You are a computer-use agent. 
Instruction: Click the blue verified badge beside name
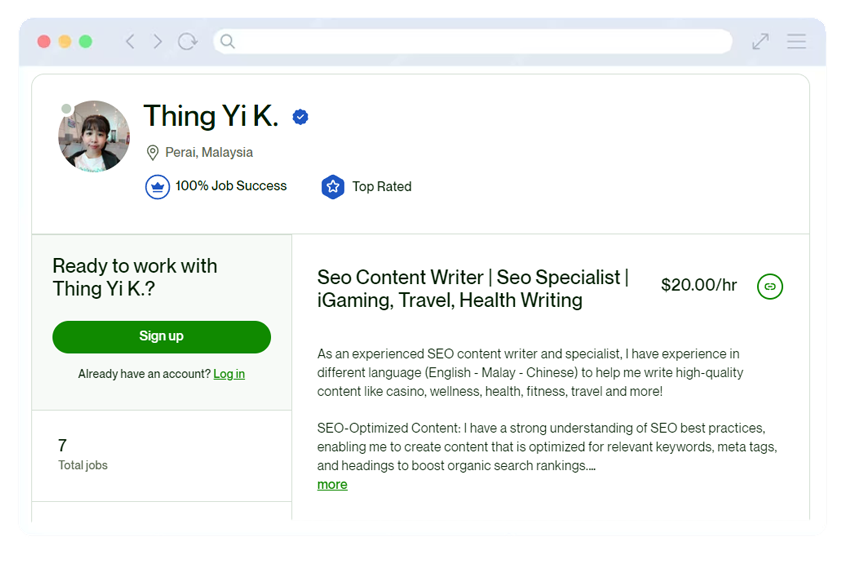(300, 117)
